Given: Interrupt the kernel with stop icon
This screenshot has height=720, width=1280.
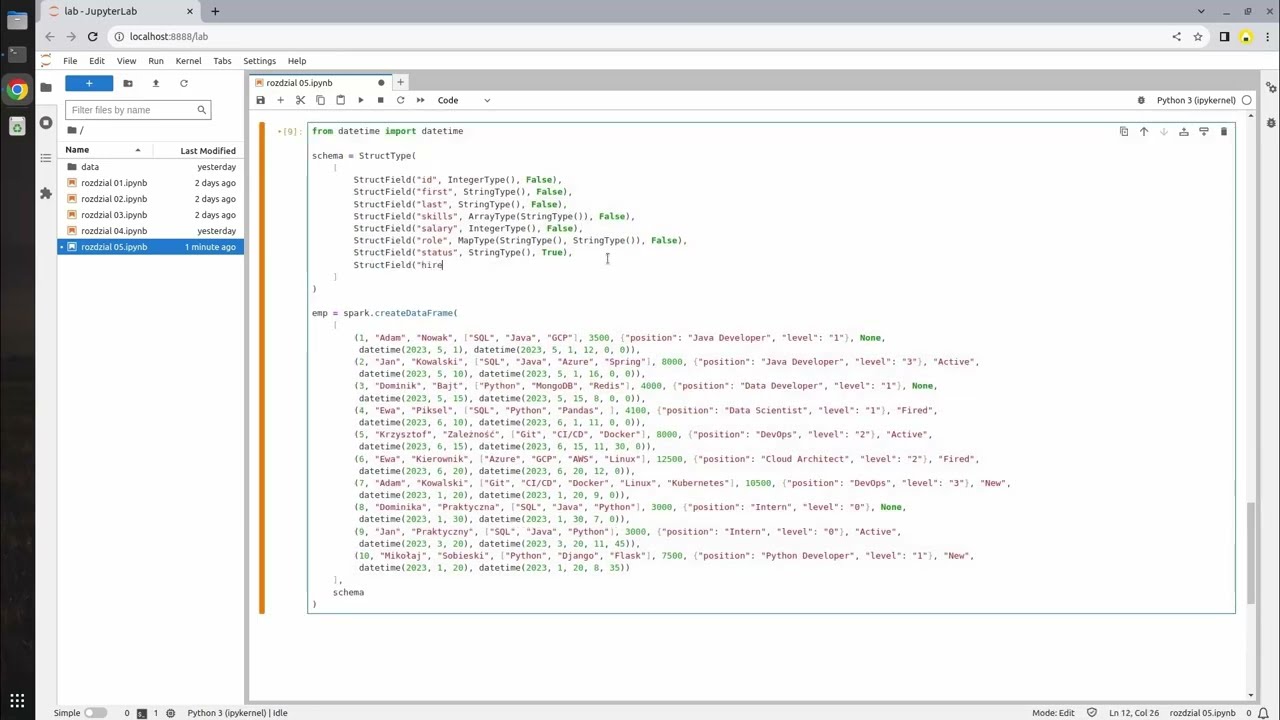Looking at the screenshot, I should (380, 100).
